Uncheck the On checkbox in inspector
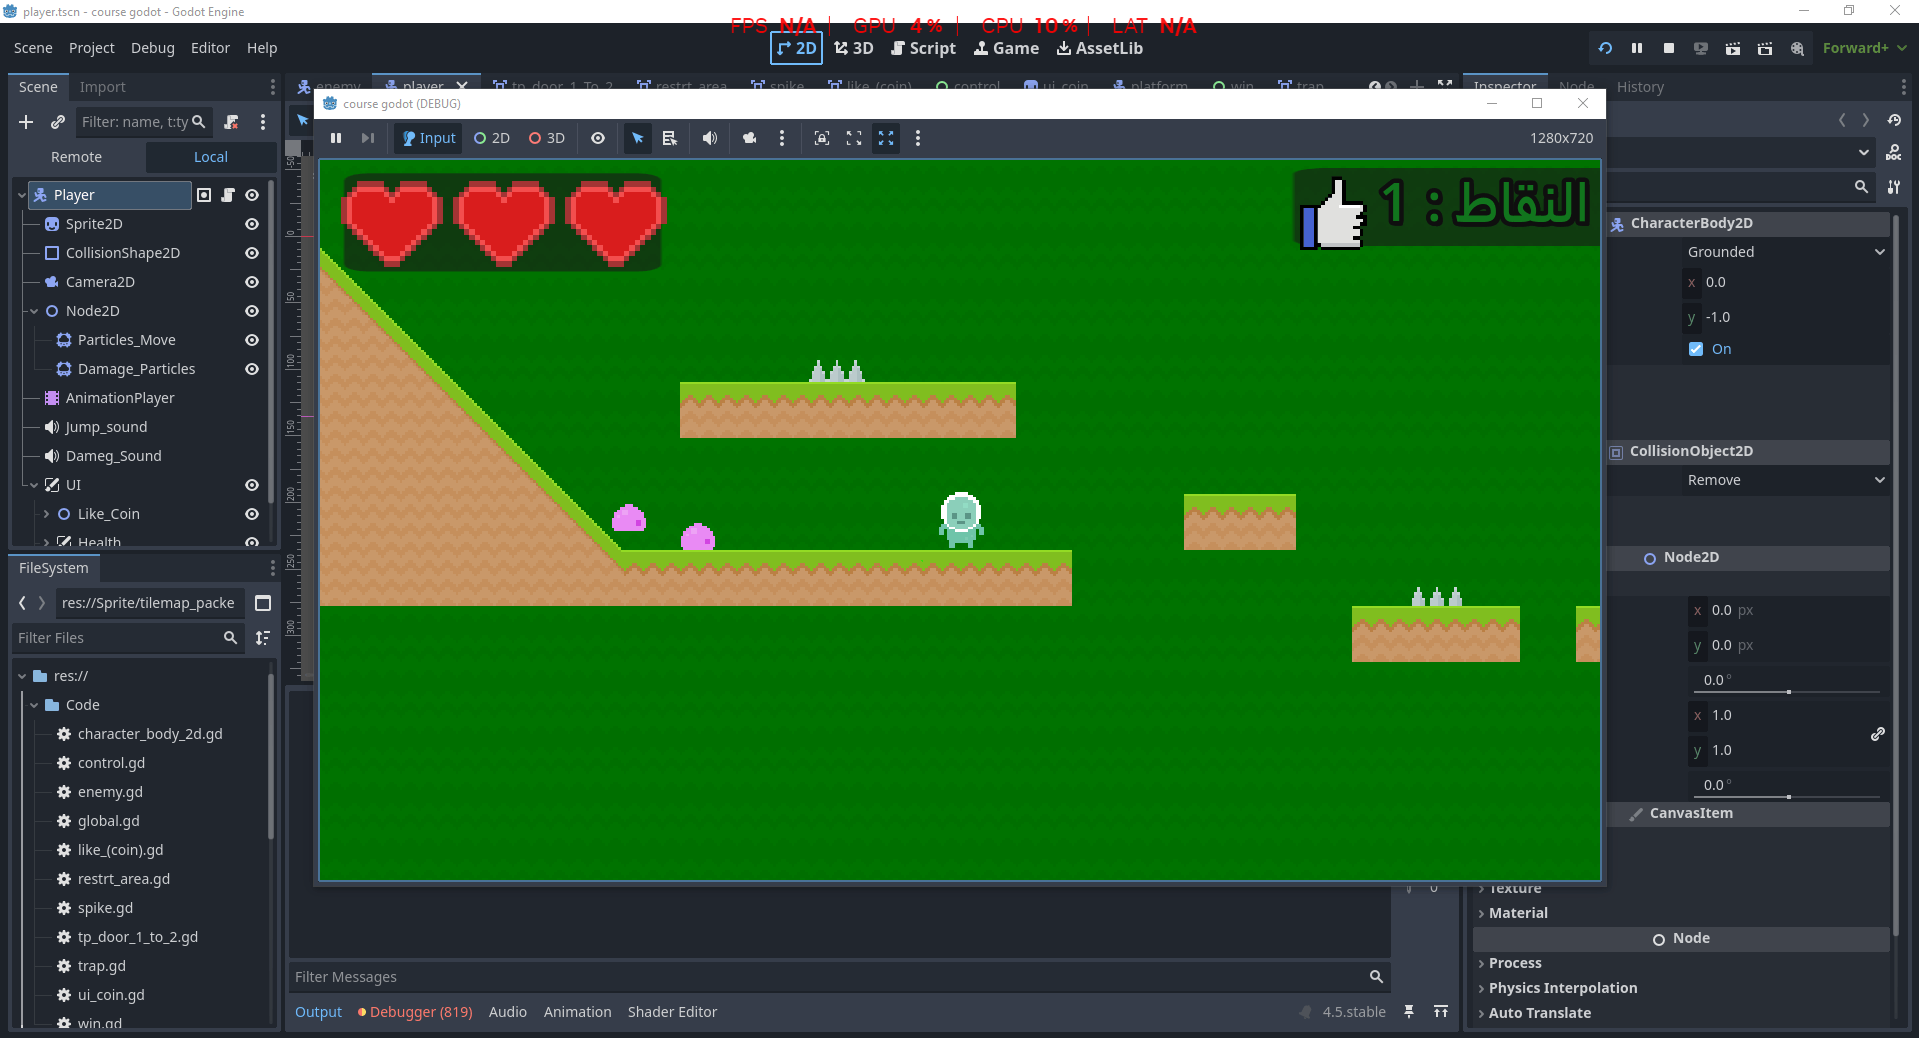 (x=1696, y=349)
